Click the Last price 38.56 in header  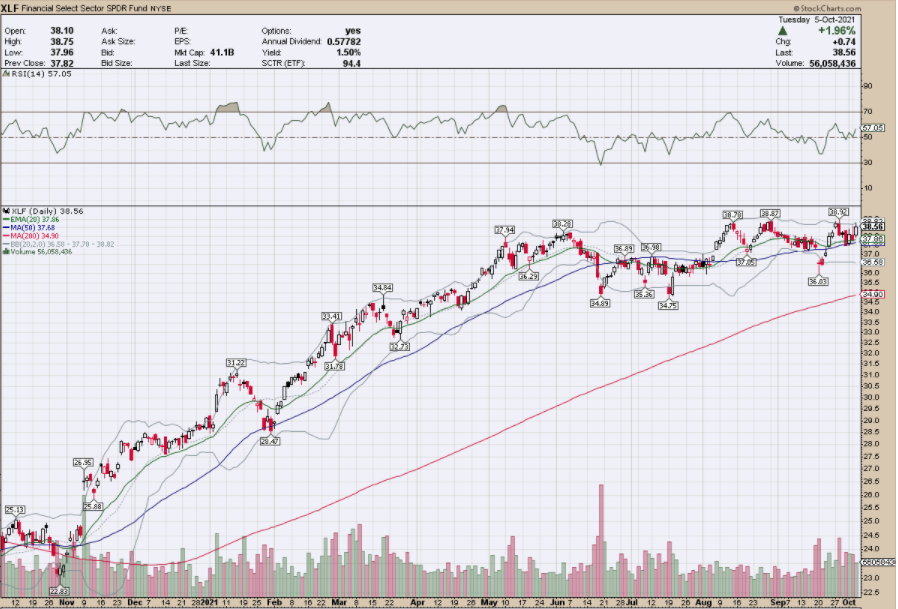click(845, 52)
